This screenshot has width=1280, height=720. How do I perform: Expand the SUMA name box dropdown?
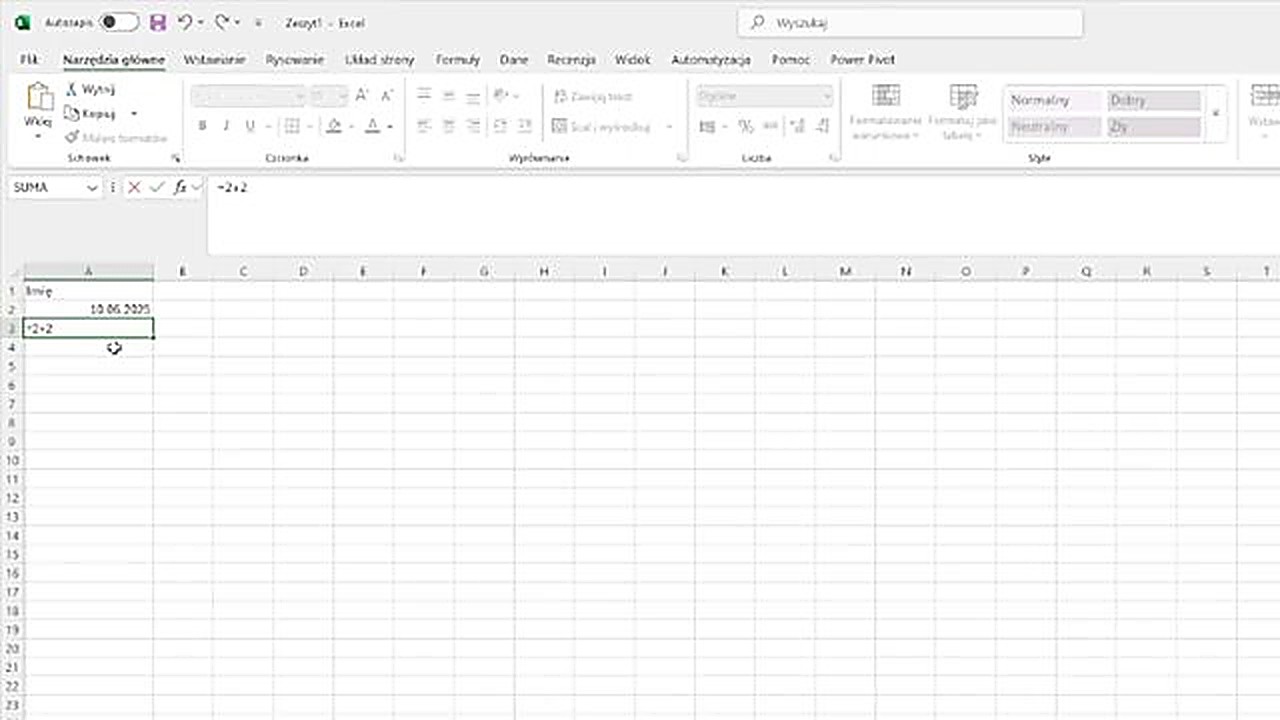[x=92, y=187]
